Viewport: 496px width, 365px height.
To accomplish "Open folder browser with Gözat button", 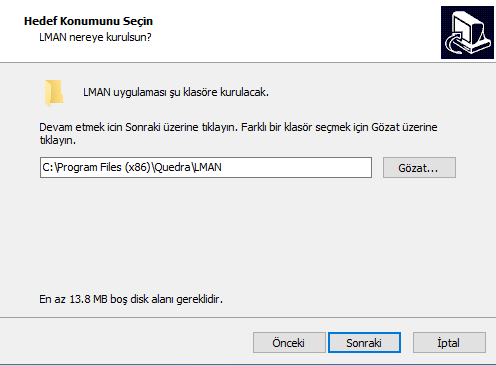I will click(x=419, y=168).
